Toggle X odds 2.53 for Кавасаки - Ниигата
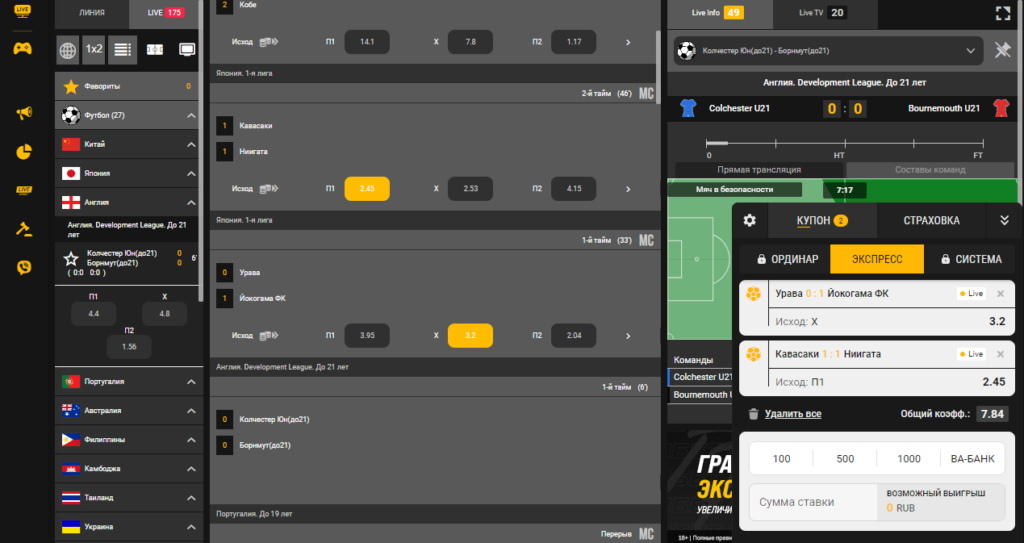This screenshot has height=543, width=1024. [x=470, y=189]
